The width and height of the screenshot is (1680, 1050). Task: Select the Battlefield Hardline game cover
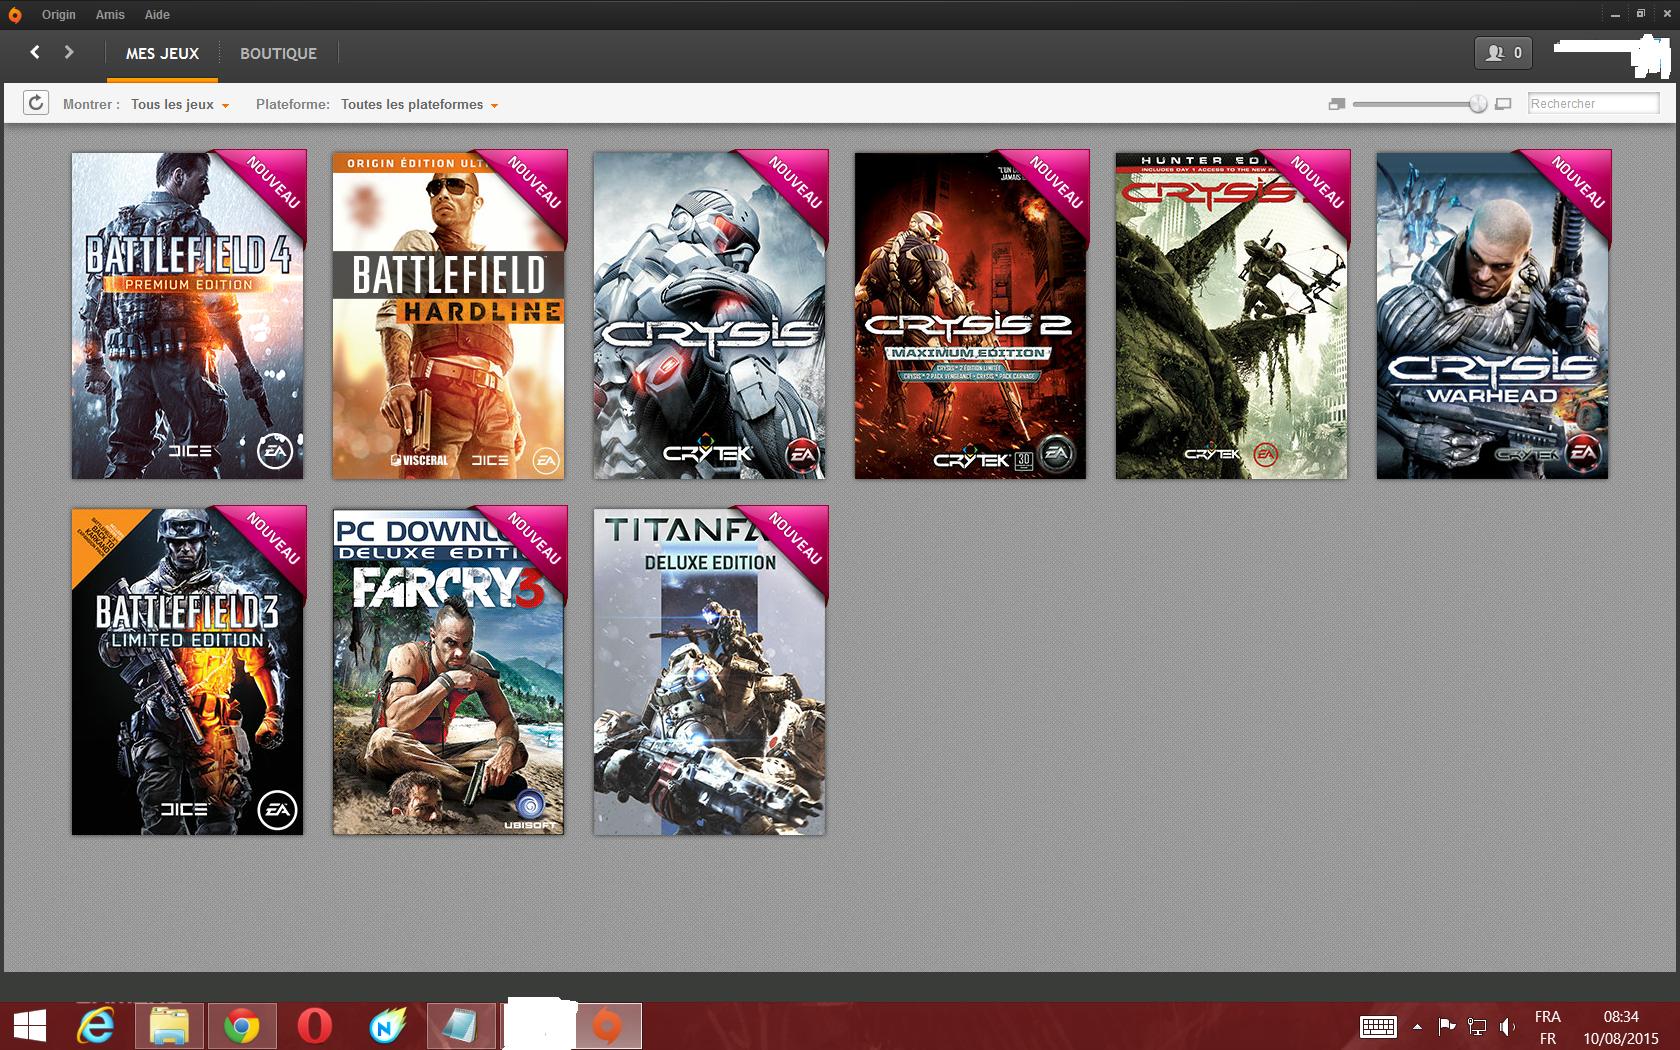click(x=449, y=315)
